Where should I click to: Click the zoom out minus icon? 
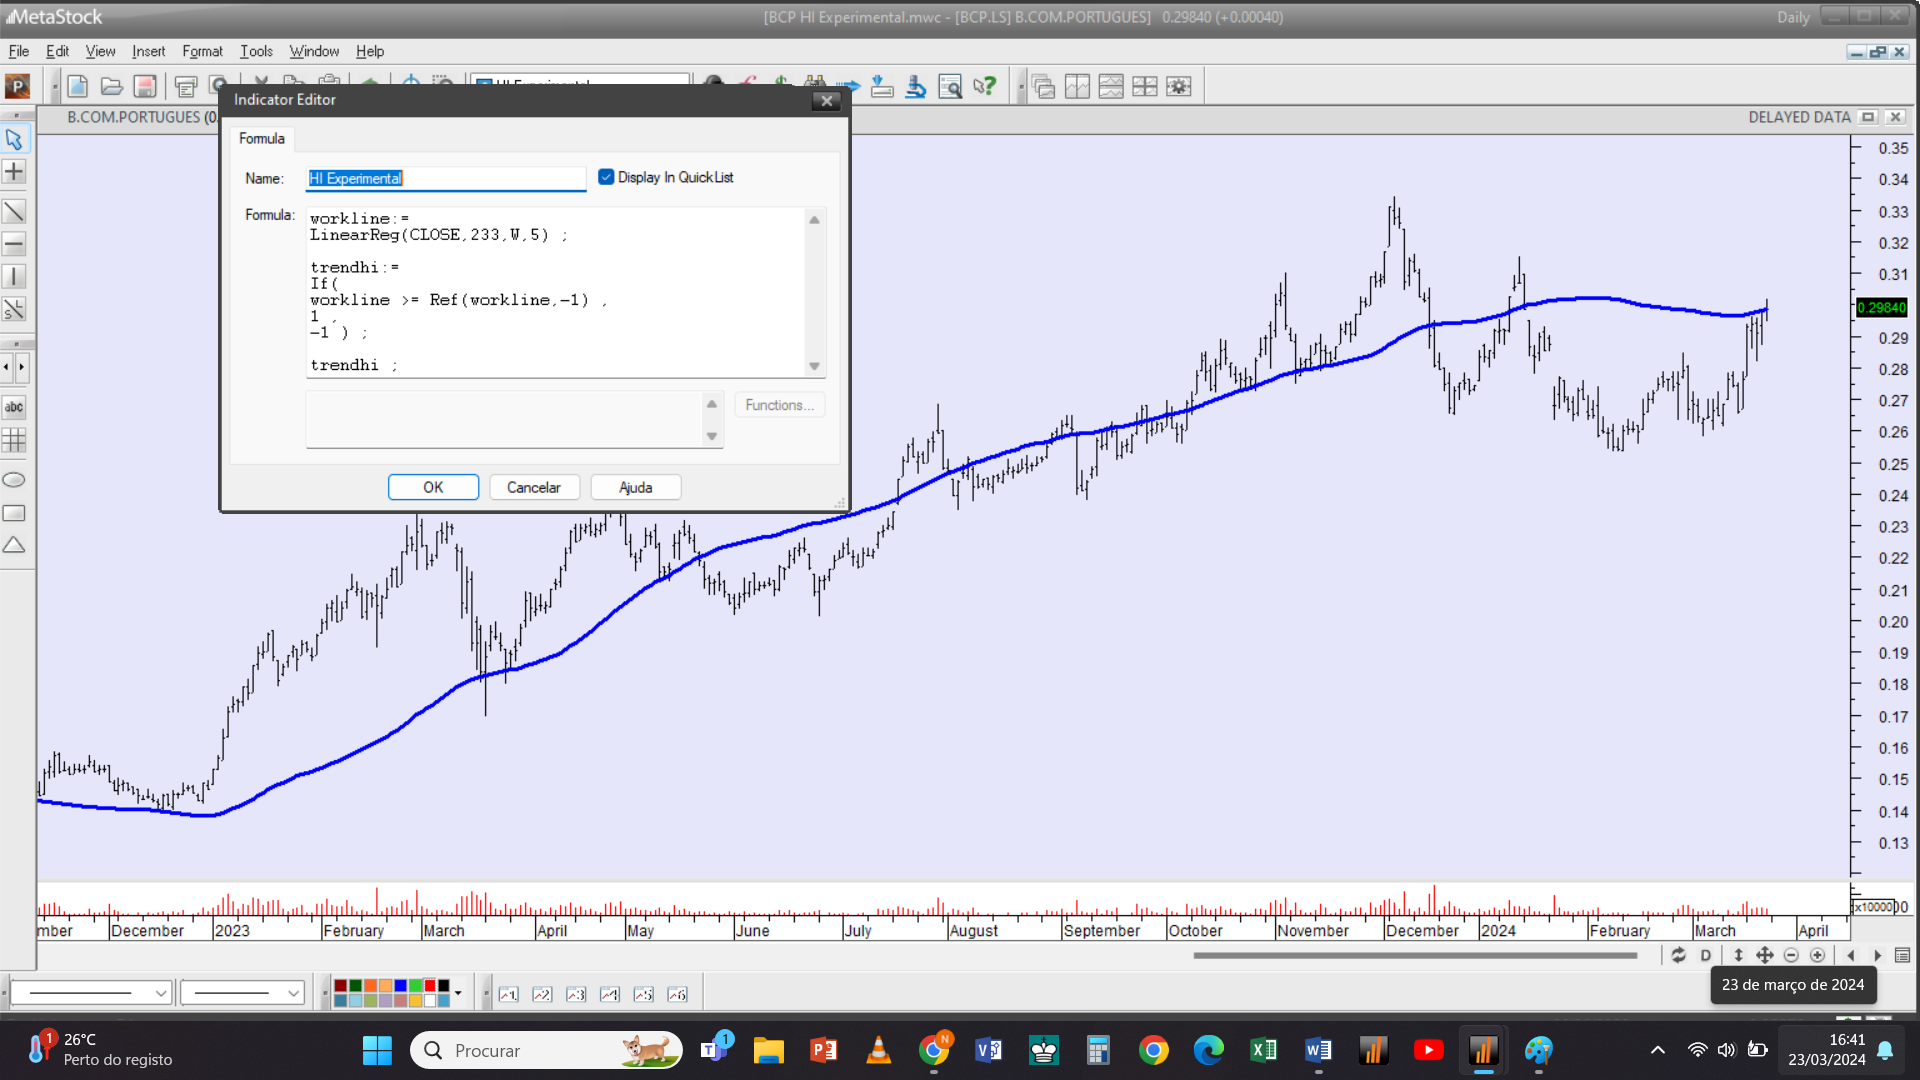pyautogui.click(x=1791, y=955)
